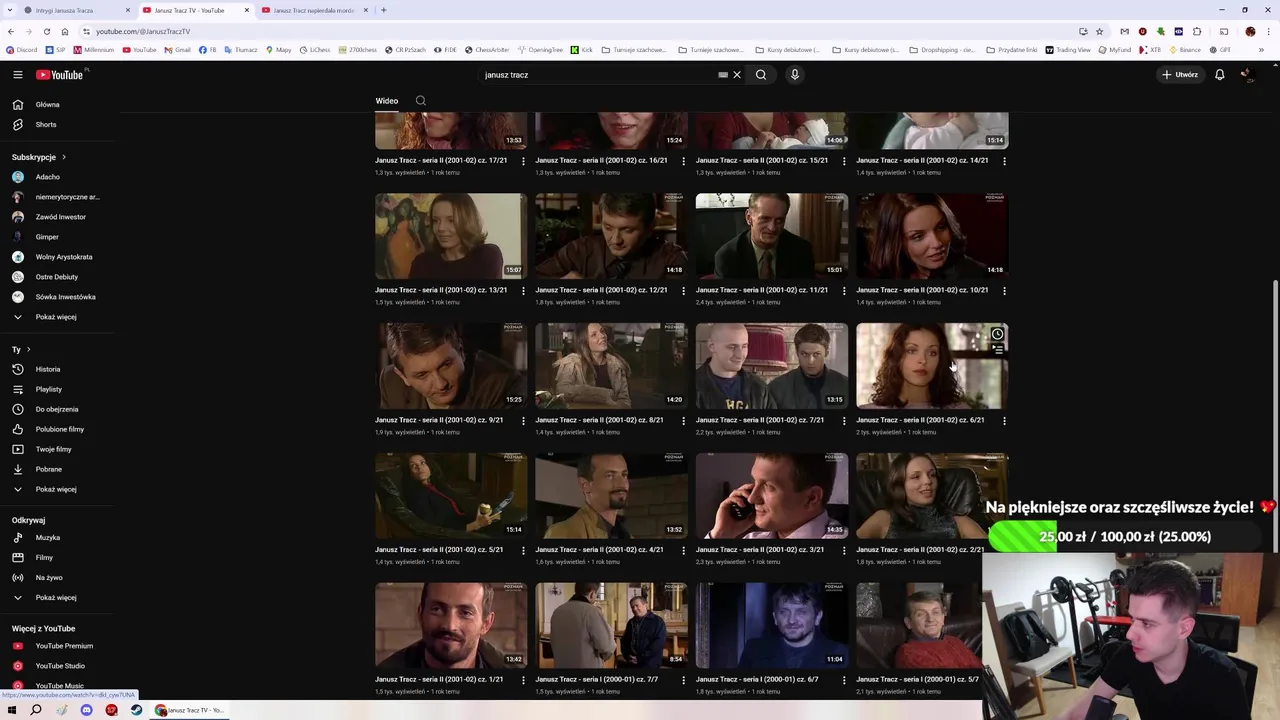The image size is (1280, 720).
Task: Play the cz. 7/21 video thumbnail
Action: click(x=772, y=366)
